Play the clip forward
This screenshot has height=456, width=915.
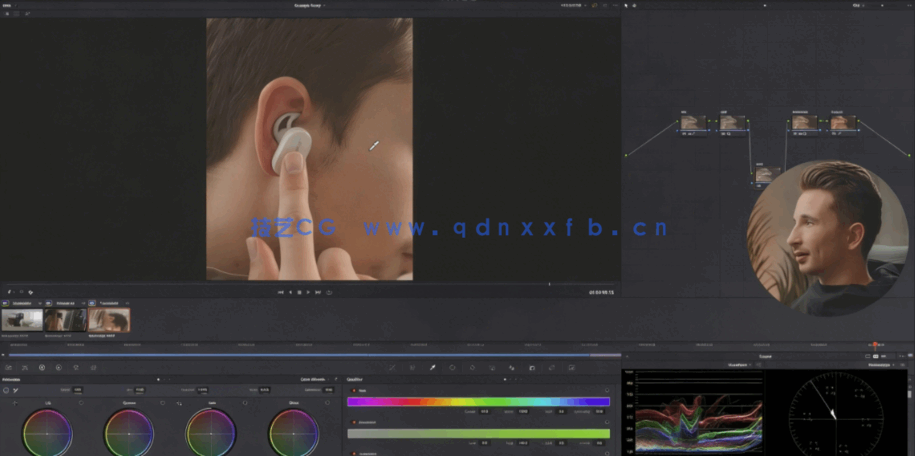[x=308, y=293]
